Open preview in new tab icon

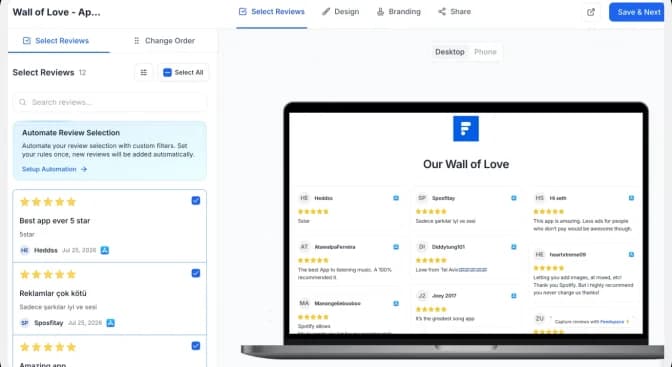click(591, 12)
